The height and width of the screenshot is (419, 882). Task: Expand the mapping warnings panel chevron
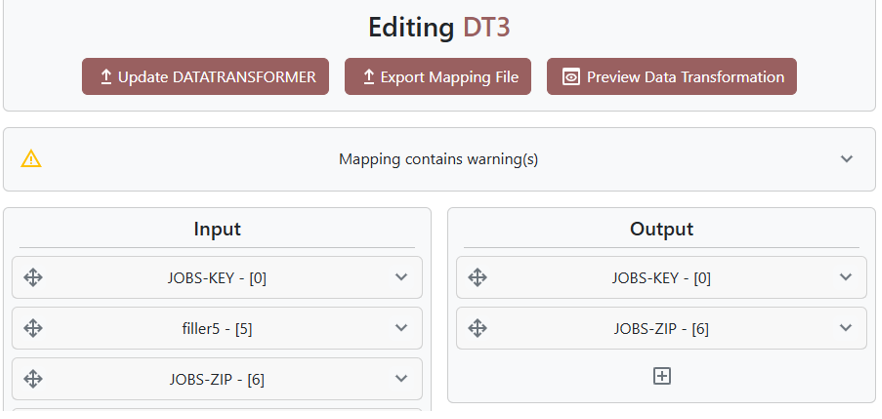846,159
